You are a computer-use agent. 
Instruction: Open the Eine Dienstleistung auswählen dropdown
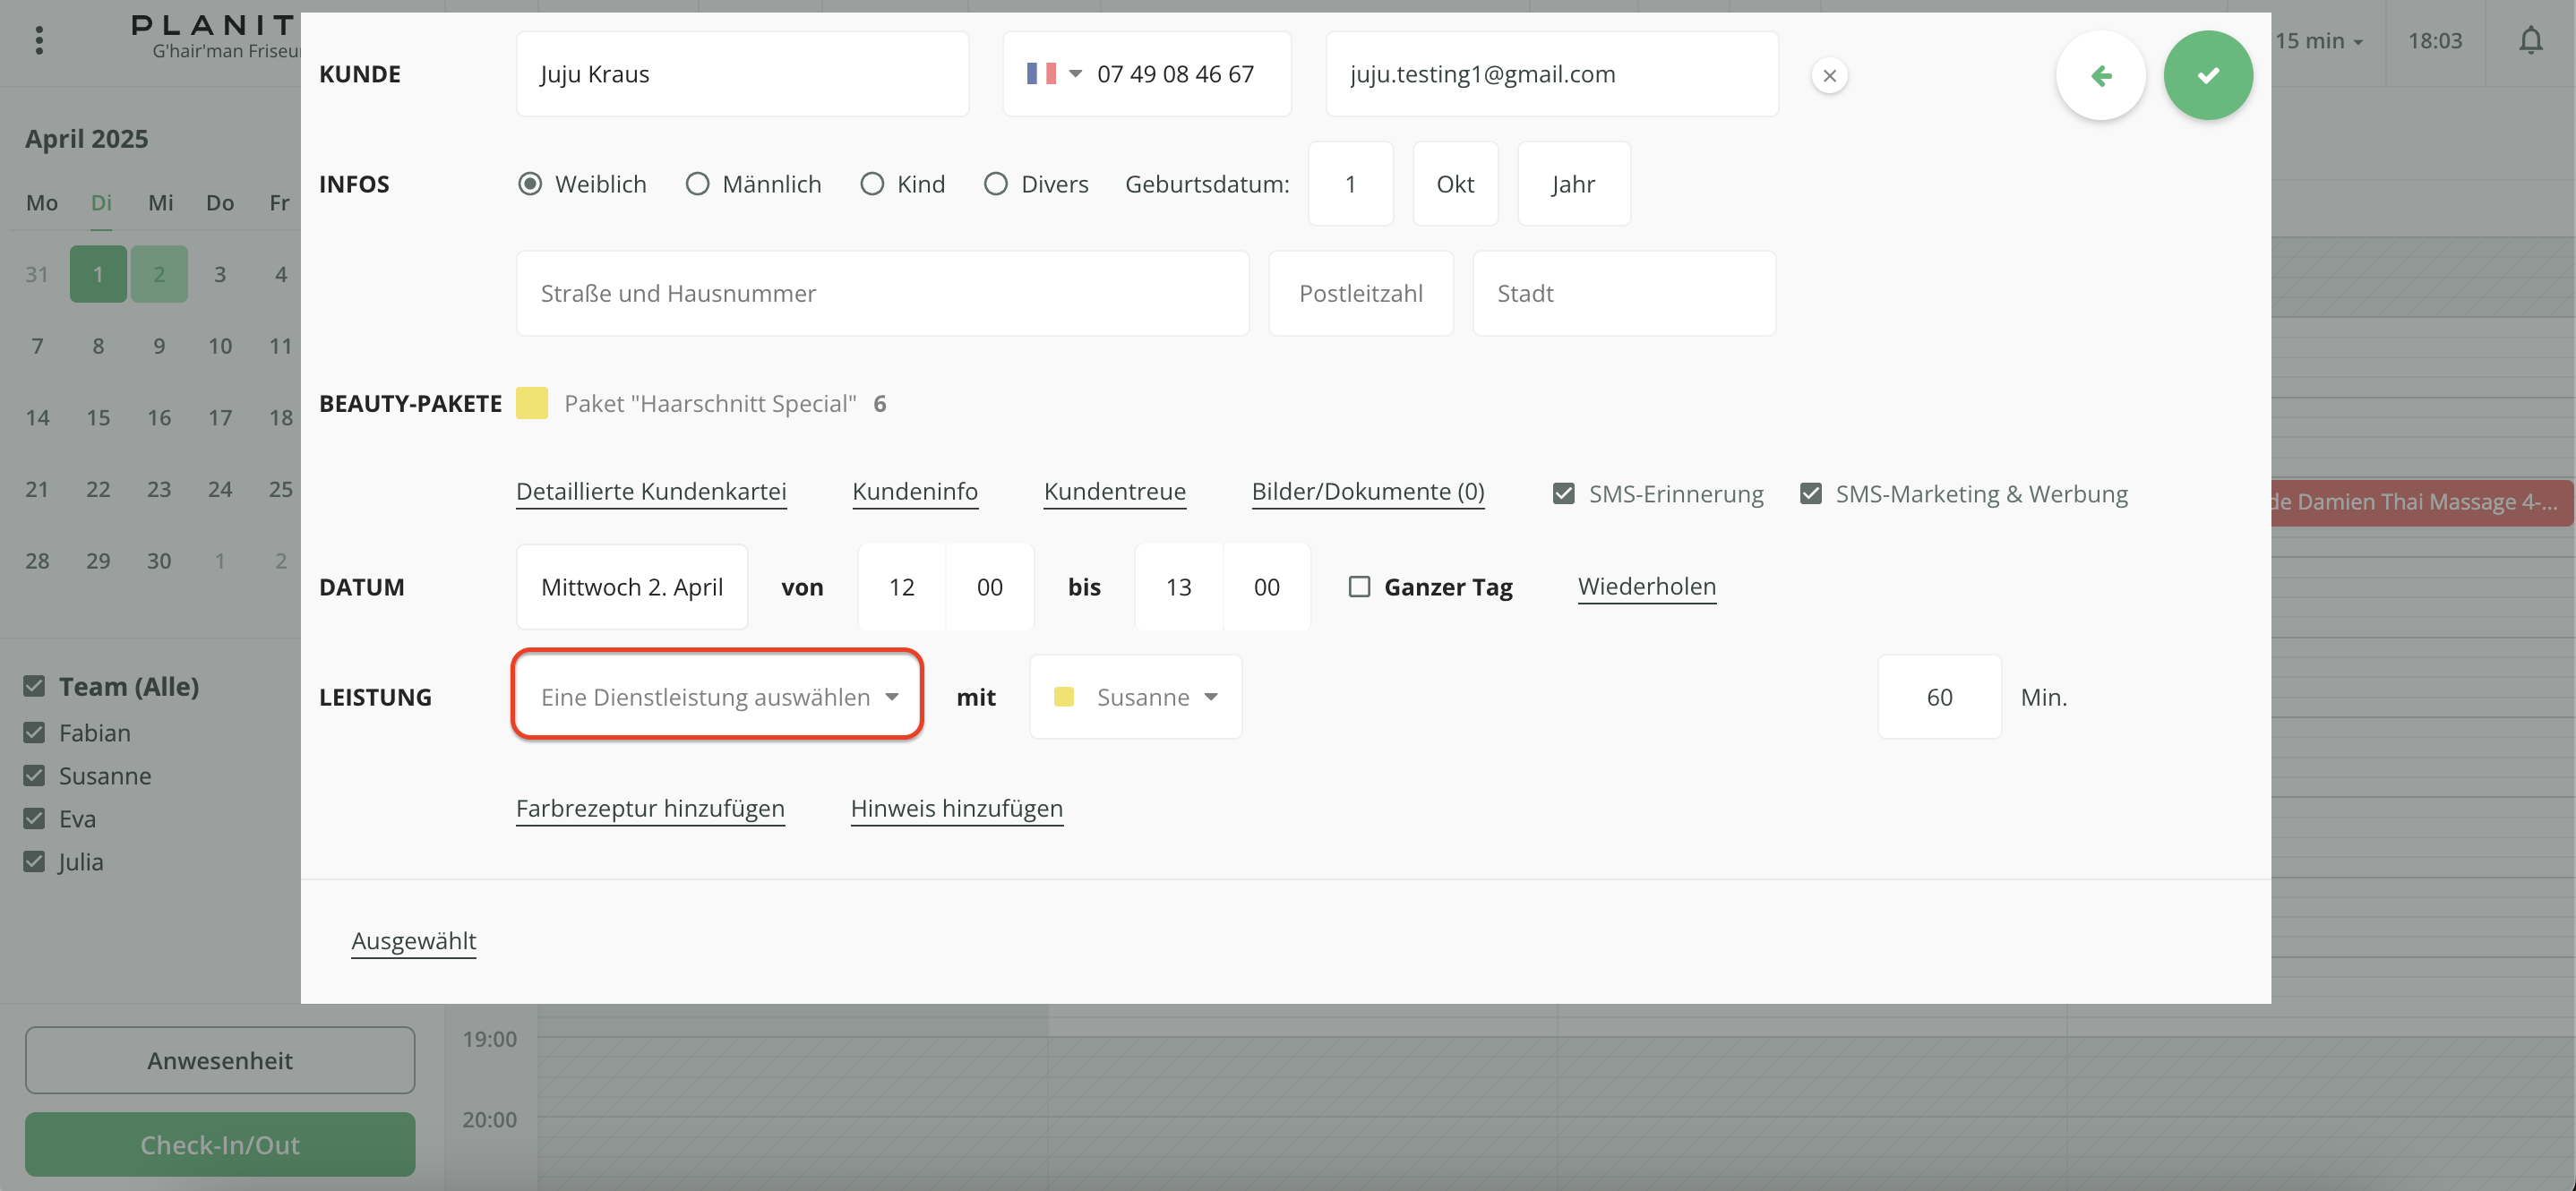717,697
